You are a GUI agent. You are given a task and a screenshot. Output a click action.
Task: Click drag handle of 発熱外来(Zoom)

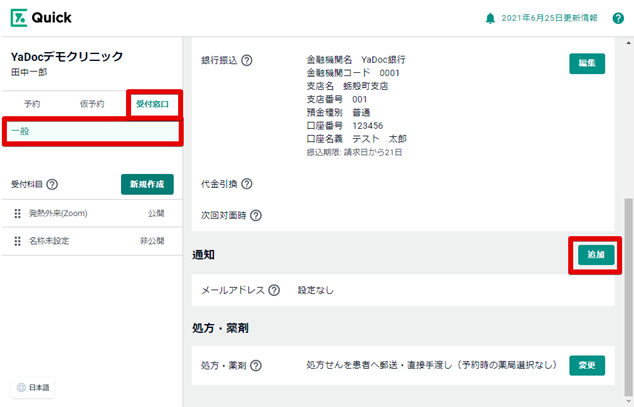point(17,214)
